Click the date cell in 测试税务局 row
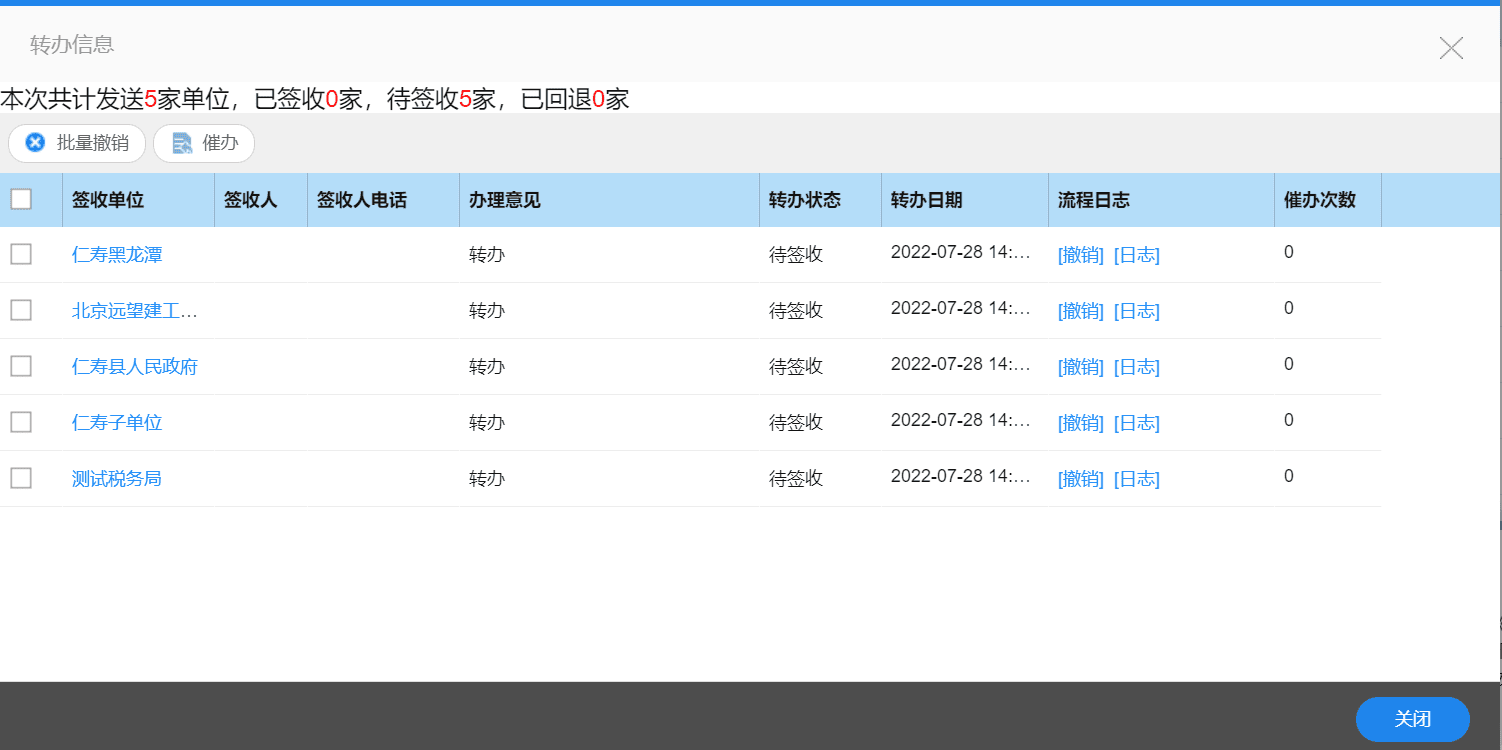This screenshot has height=750, width=1502. [x=960, y=477]
